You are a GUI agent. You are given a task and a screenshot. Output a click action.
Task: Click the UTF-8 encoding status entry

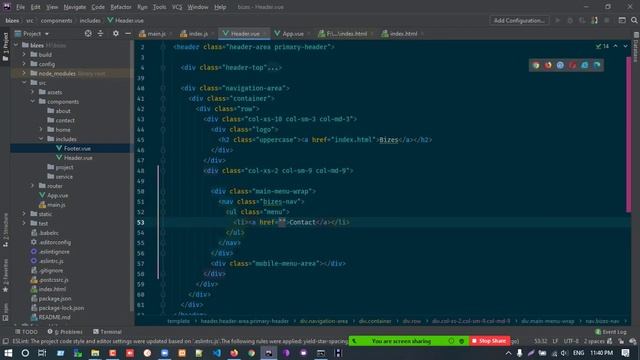(571, 341)
